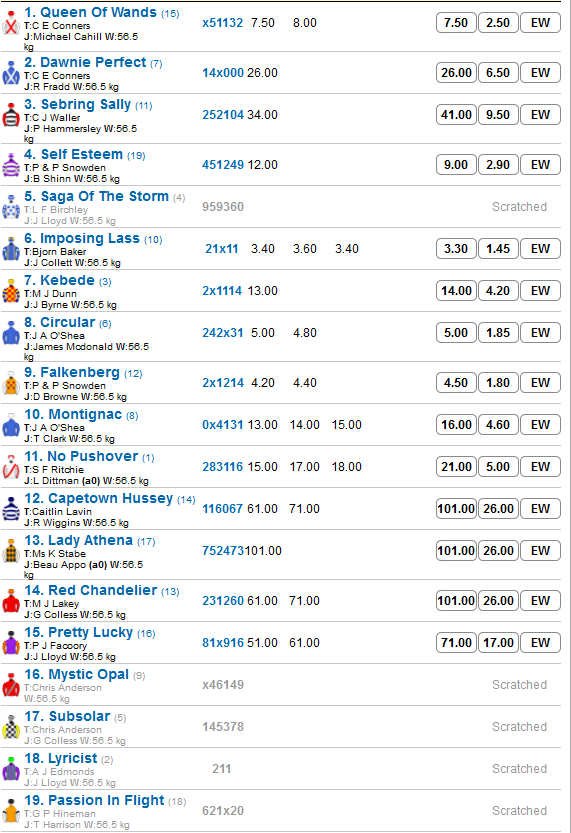Click Capetown Hussey striped silk icon

point(11,508)
